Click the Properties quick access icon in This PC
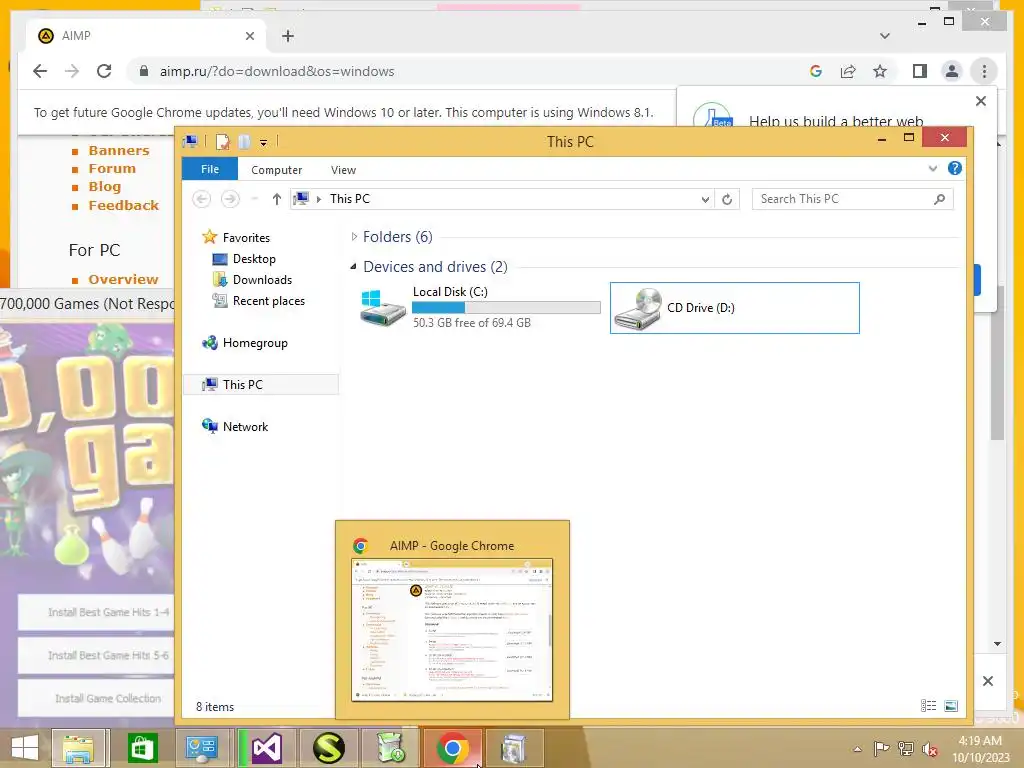 223,141
